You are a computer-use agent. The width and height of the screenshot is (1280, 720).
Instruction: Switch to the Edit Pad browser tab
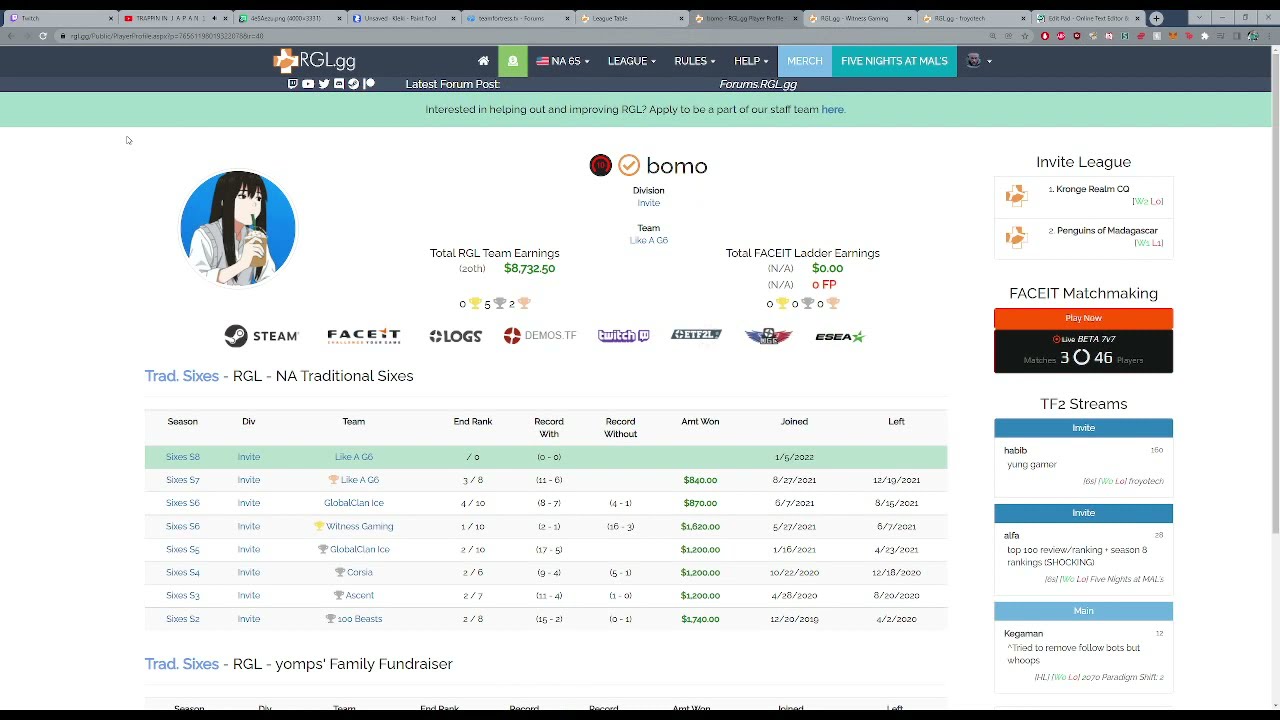(1088, 18)
